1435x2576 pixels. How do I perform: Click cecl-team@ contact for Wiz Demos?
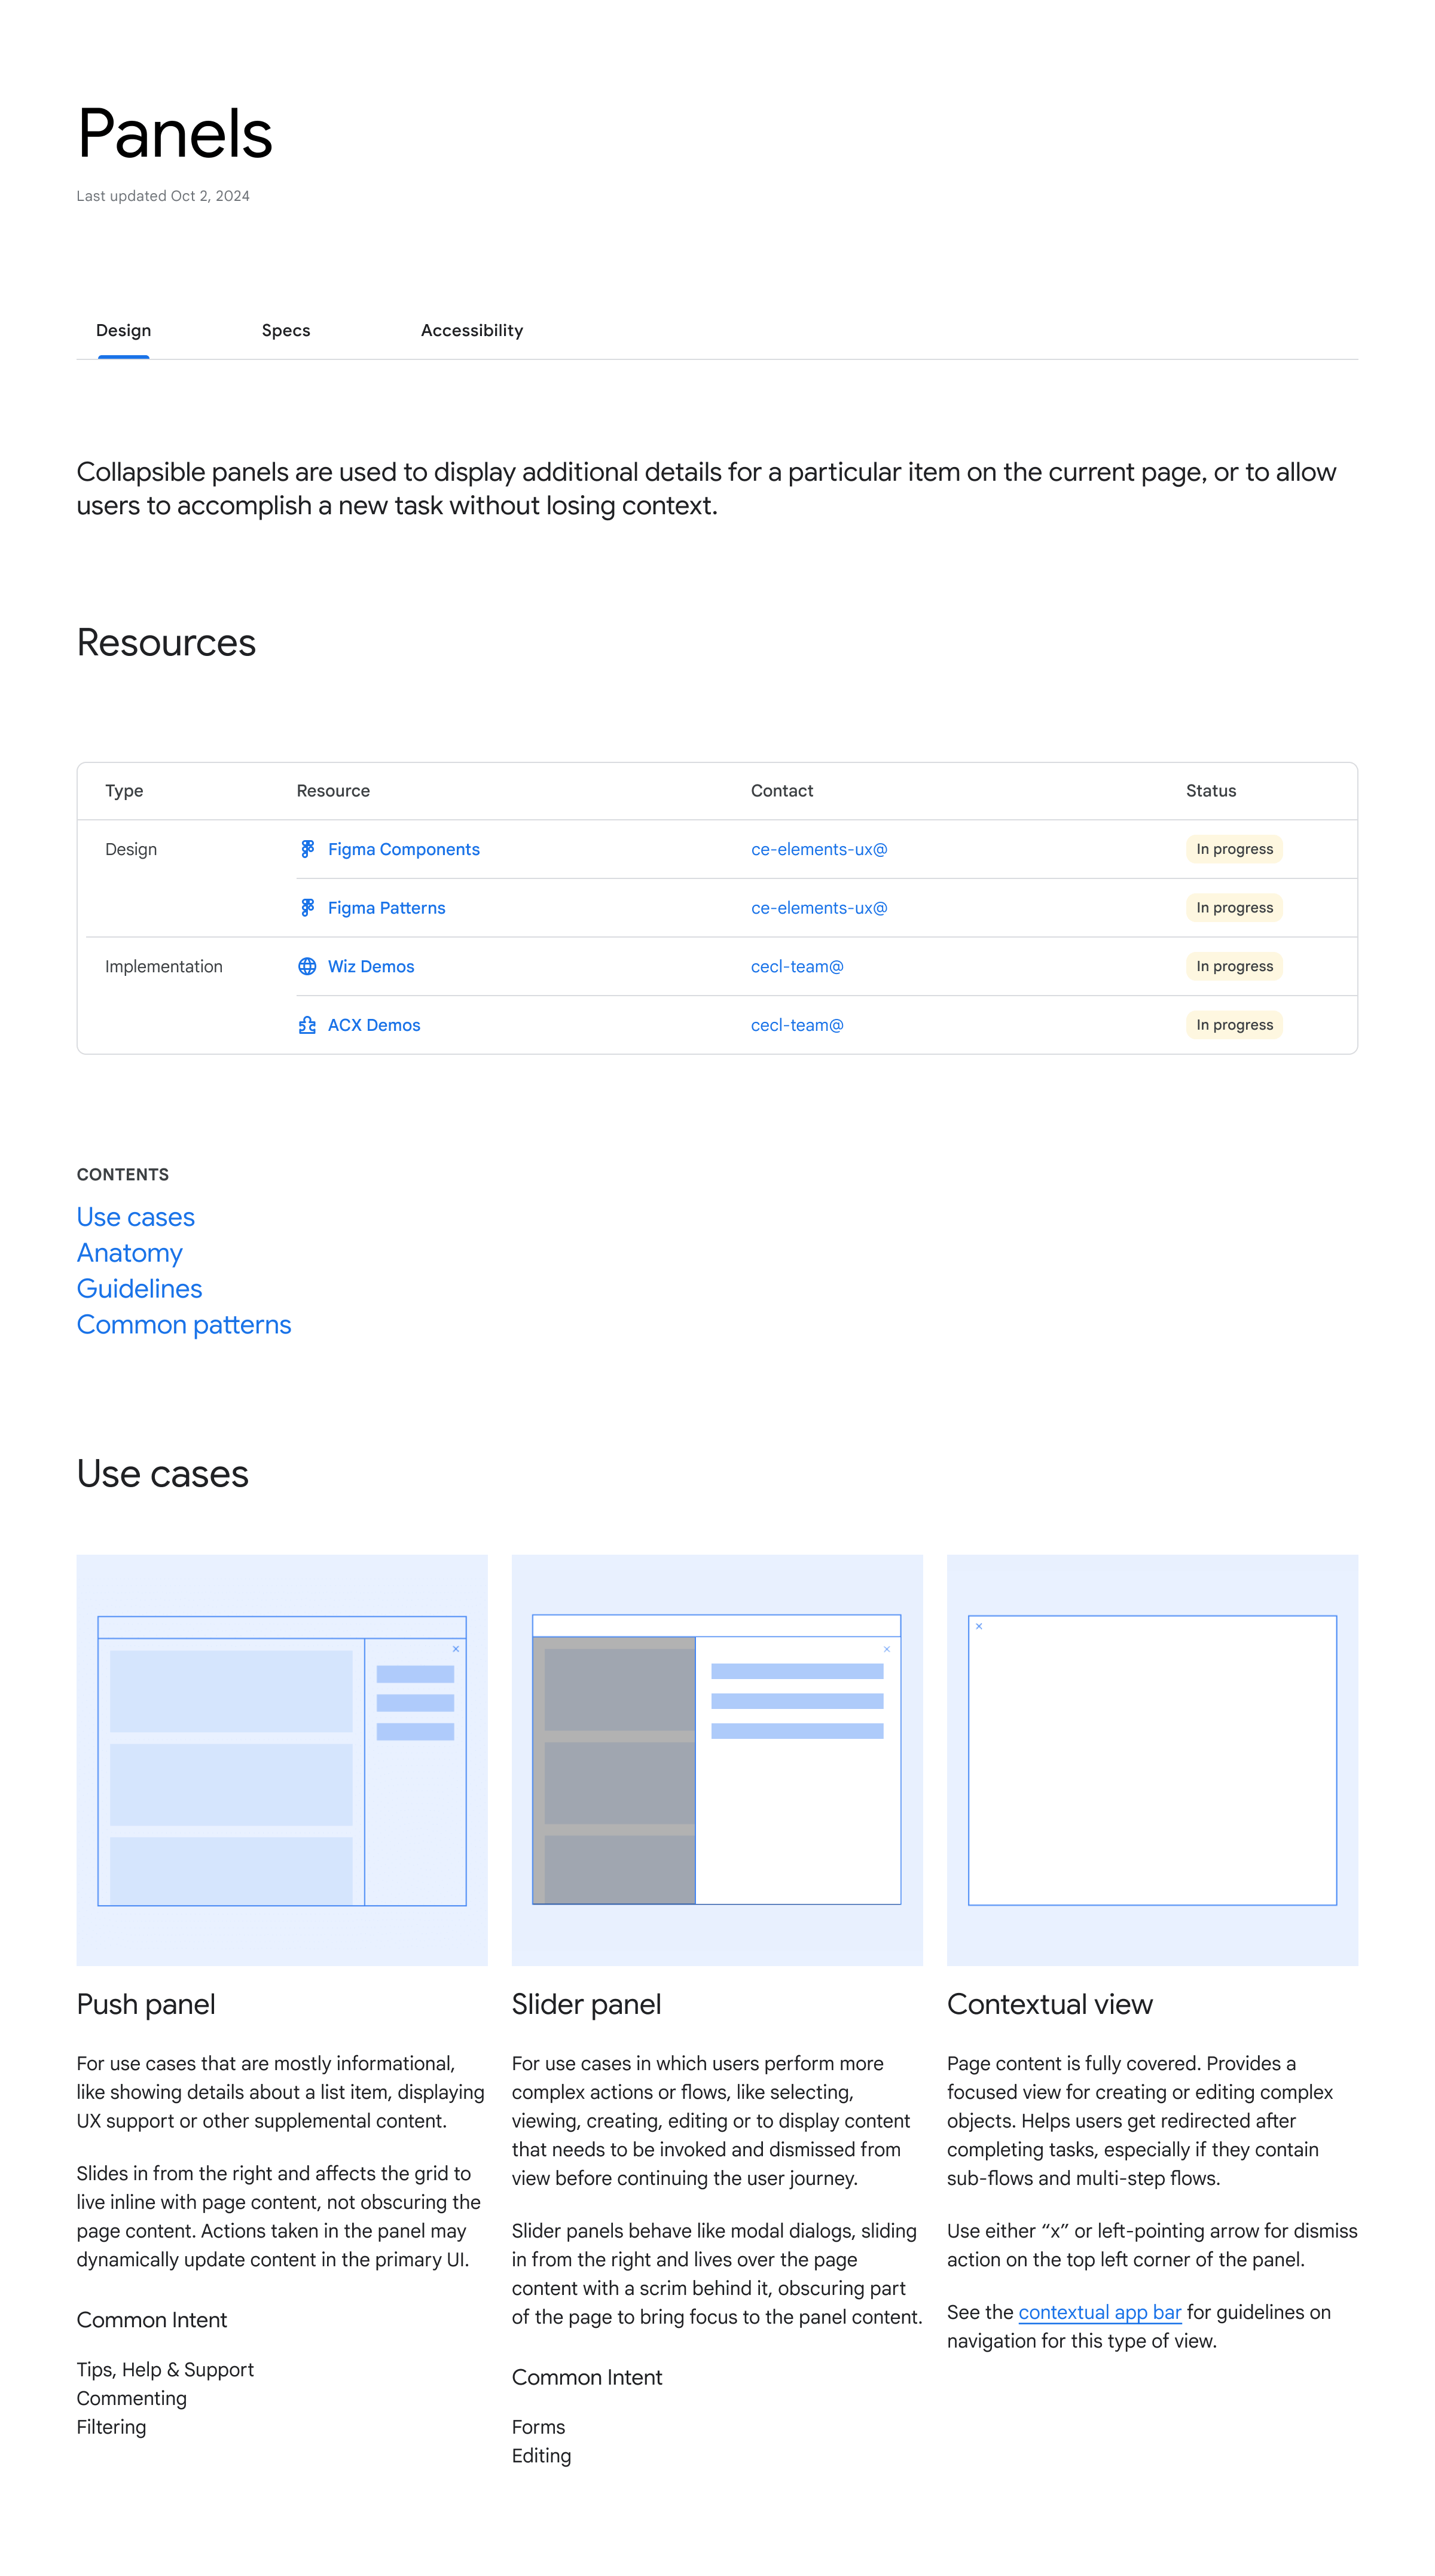point(797,966)
